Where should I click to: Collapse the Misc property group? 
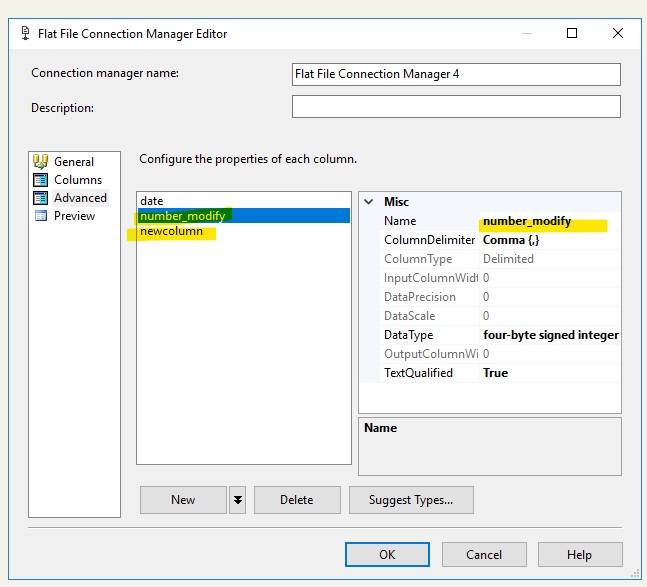coord(369,202)
